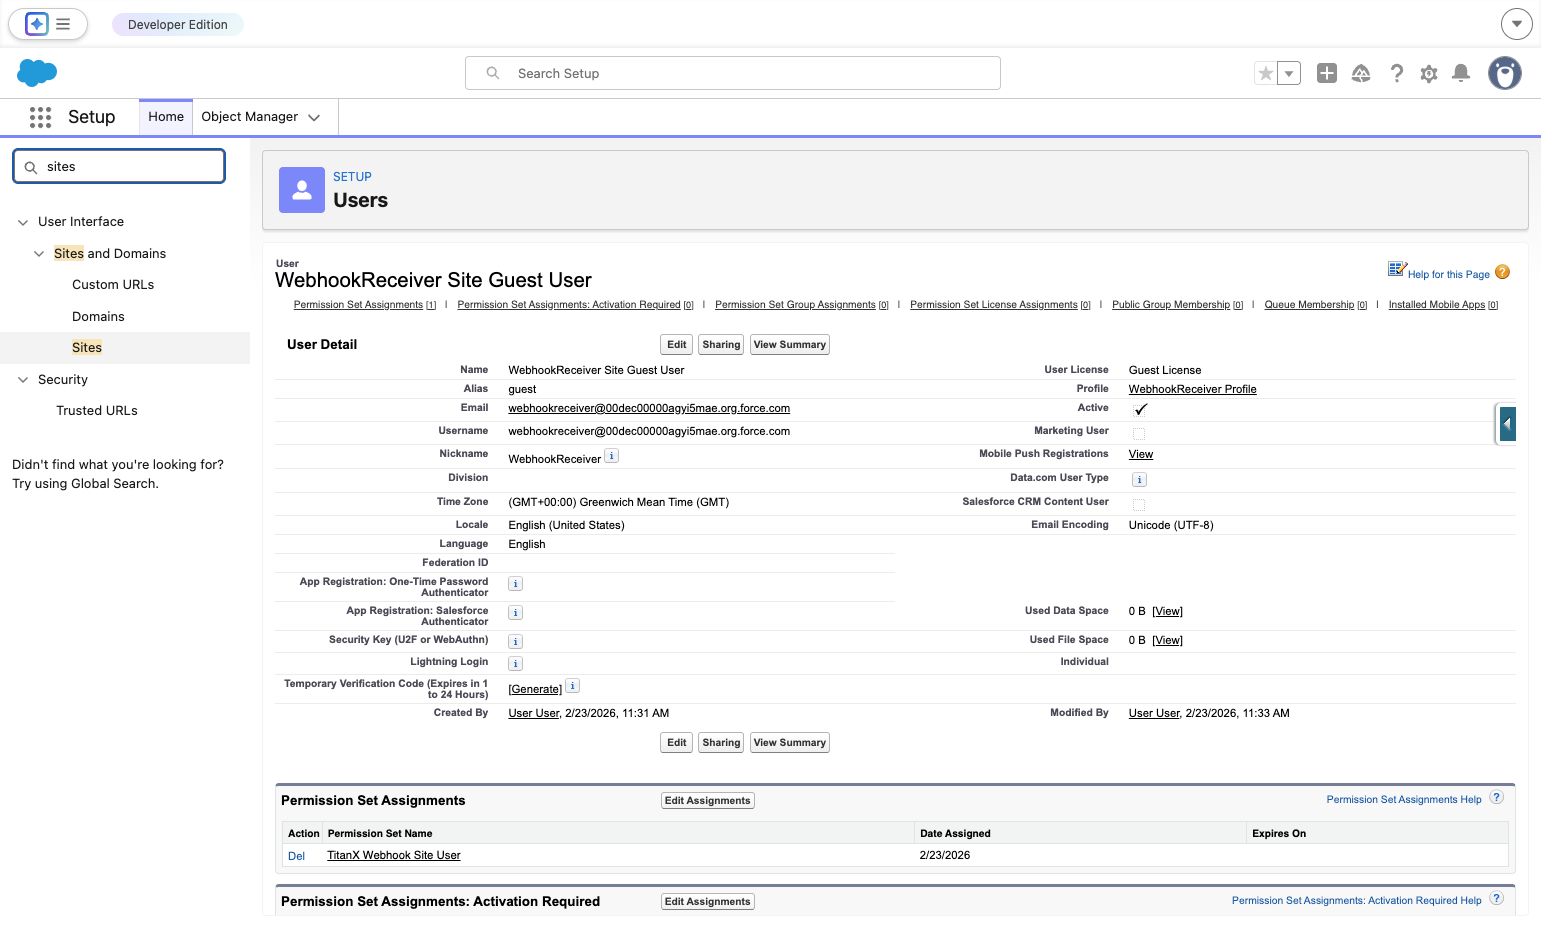Collapse the Sites and Domains subtree
The height and width of the screenshot is (928, 1541).
[39, 254]
